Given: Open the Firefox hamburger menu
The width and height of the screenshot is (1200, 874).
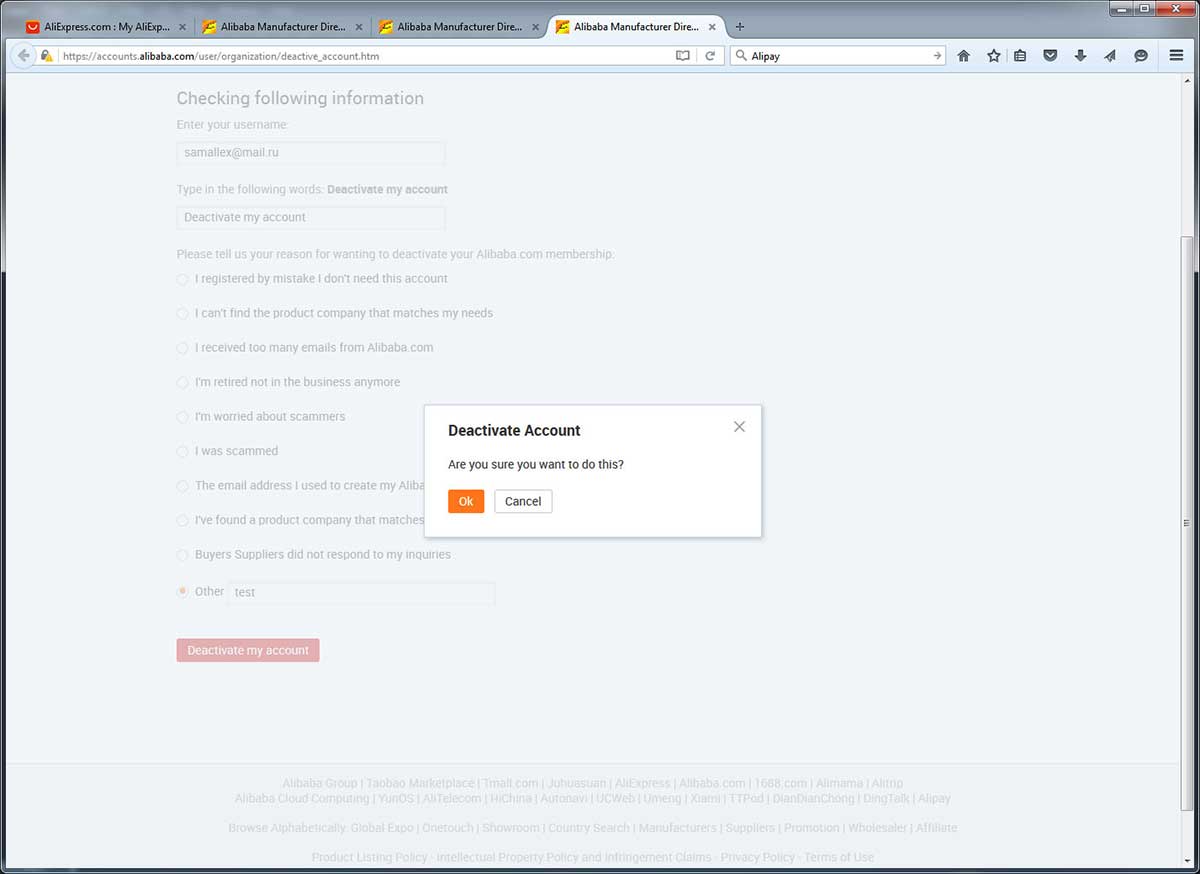Looking at the screenshot, I should click(x=1177, y=56).
